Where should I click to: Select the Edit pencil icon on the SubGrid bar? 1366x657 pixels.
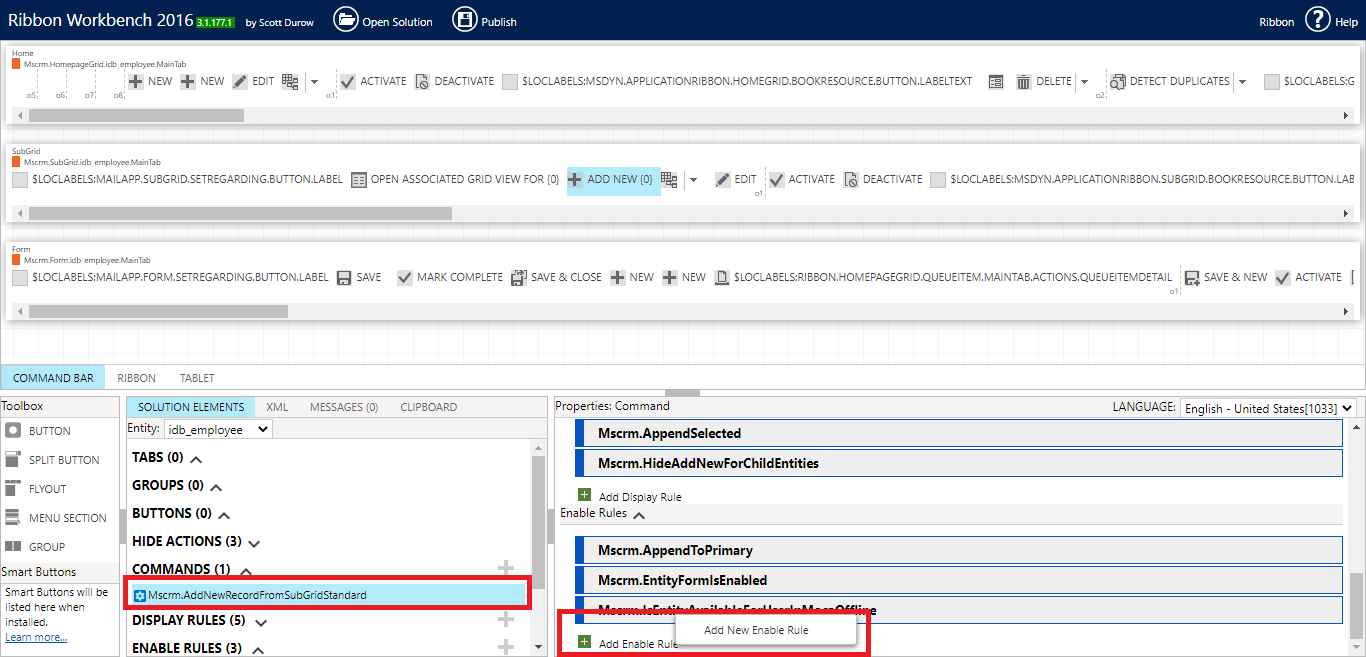(x=722, y=179)
